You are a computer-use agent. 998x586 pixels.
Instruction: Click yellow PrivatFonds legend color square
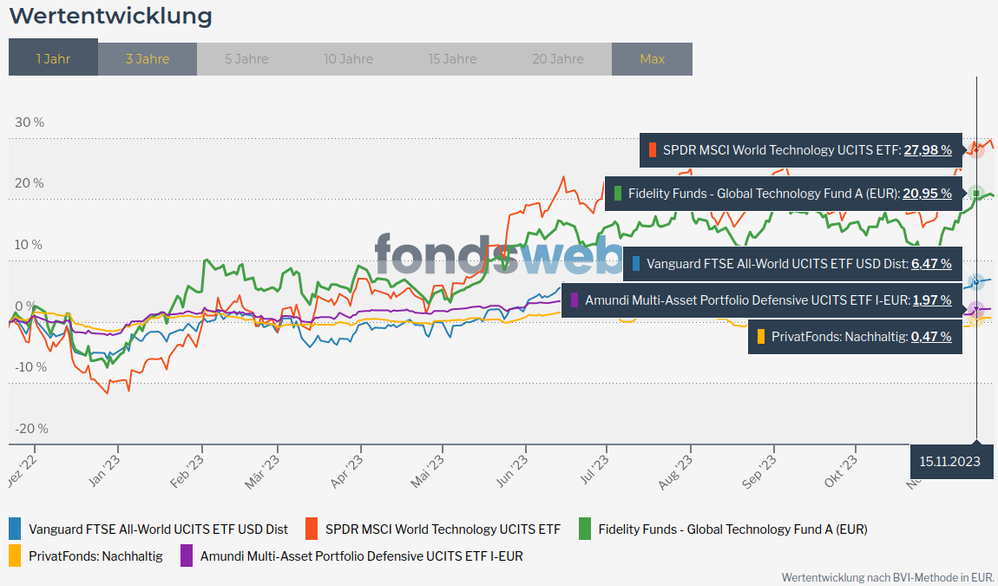pyautogui.click(x=15, y=555)
